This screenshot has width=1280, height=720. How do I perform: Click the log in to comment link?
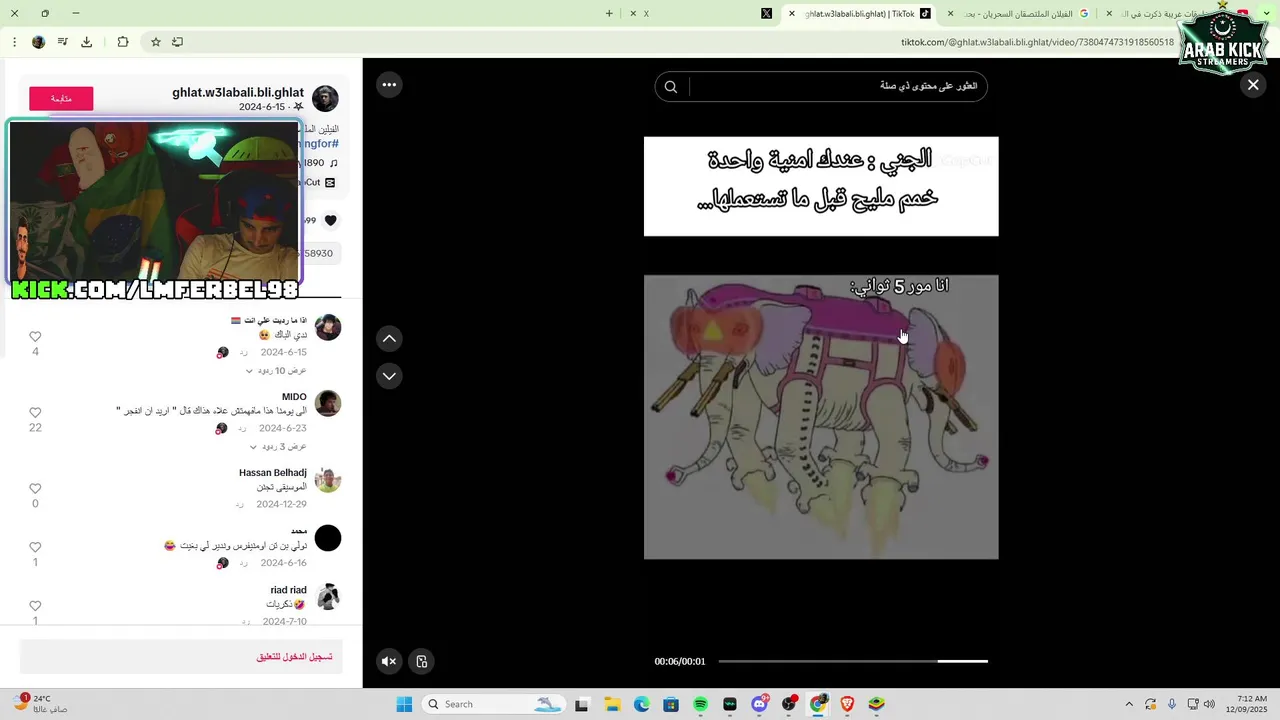295,657
